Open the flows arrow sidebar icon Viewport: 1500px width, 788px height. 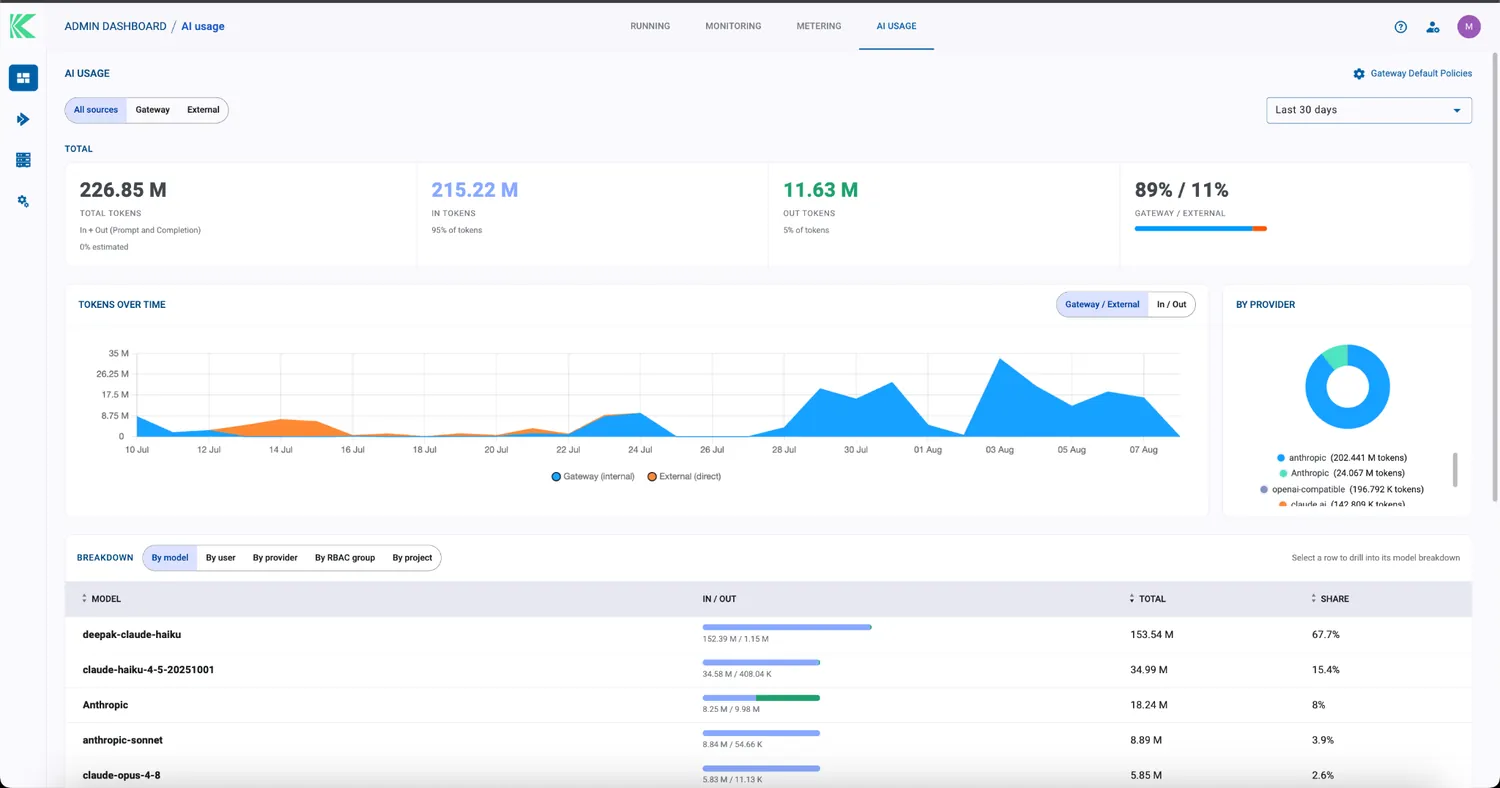[x=23, y=119]
